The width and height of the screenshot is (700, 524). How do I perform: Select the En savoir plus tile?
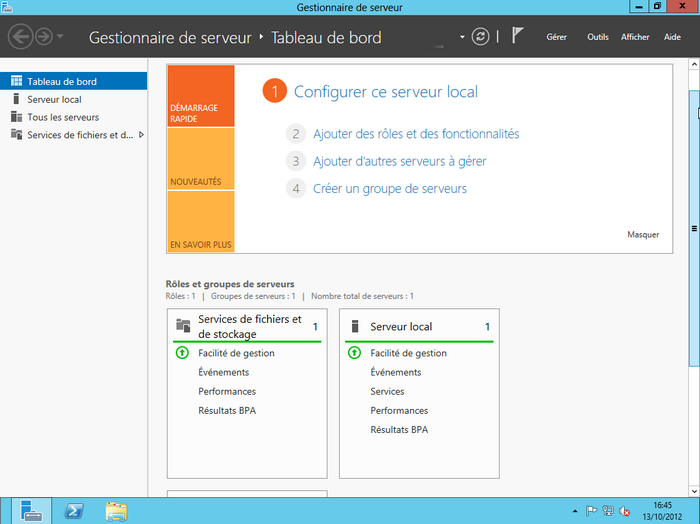tap(201, 221)
